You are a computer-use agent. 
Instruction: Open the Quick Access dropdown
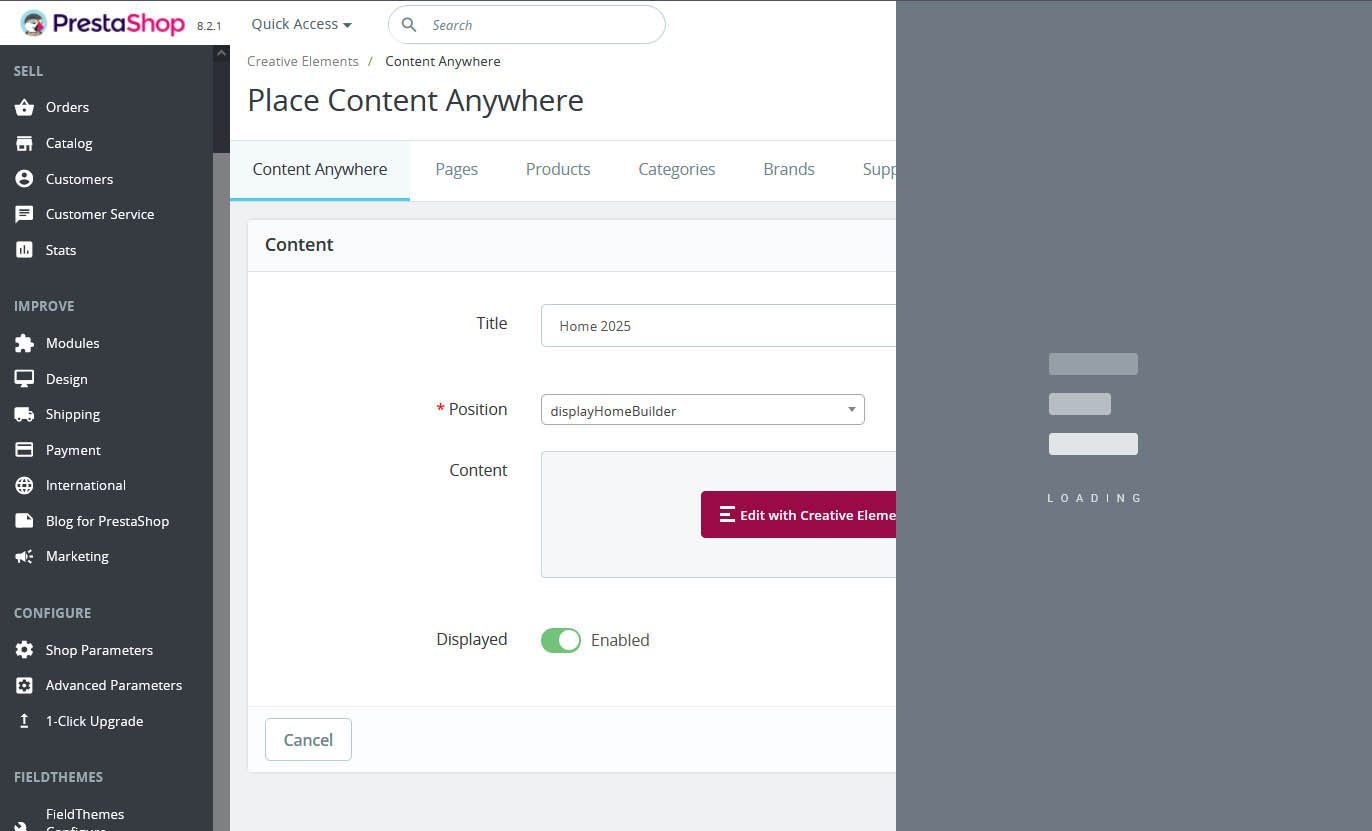(301, 24)
